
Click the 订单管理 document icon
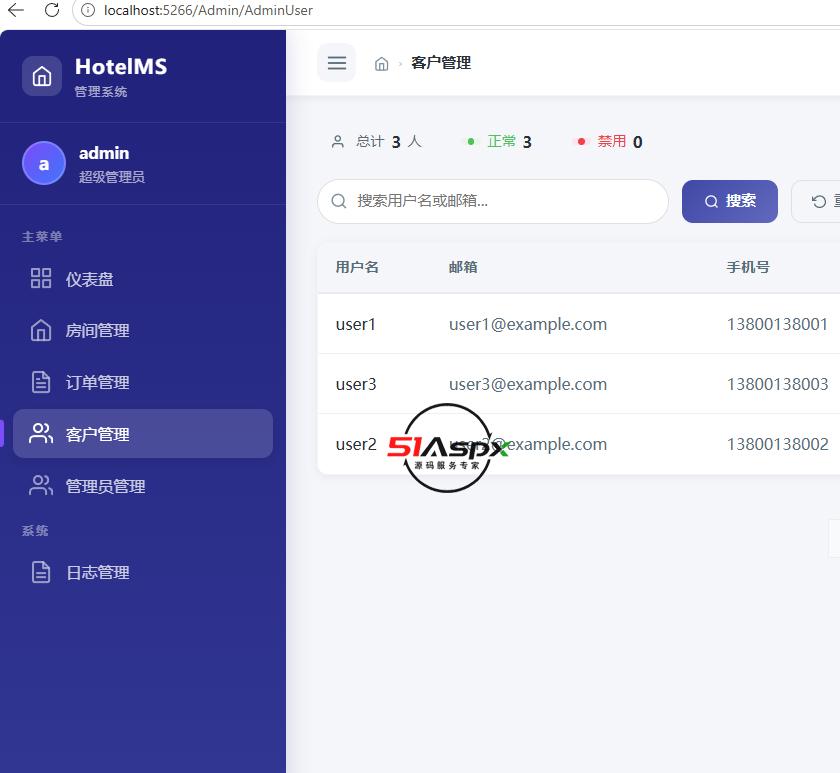pos(41,382)
